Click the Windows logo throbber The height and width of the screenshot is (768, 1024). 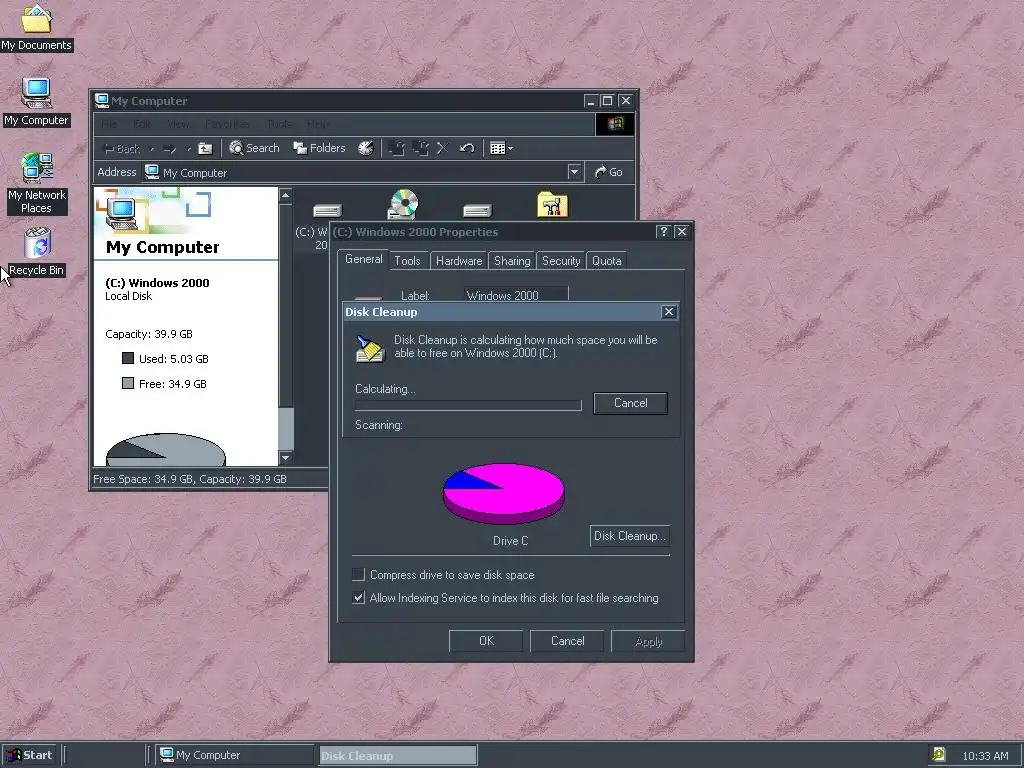(615, 123)
